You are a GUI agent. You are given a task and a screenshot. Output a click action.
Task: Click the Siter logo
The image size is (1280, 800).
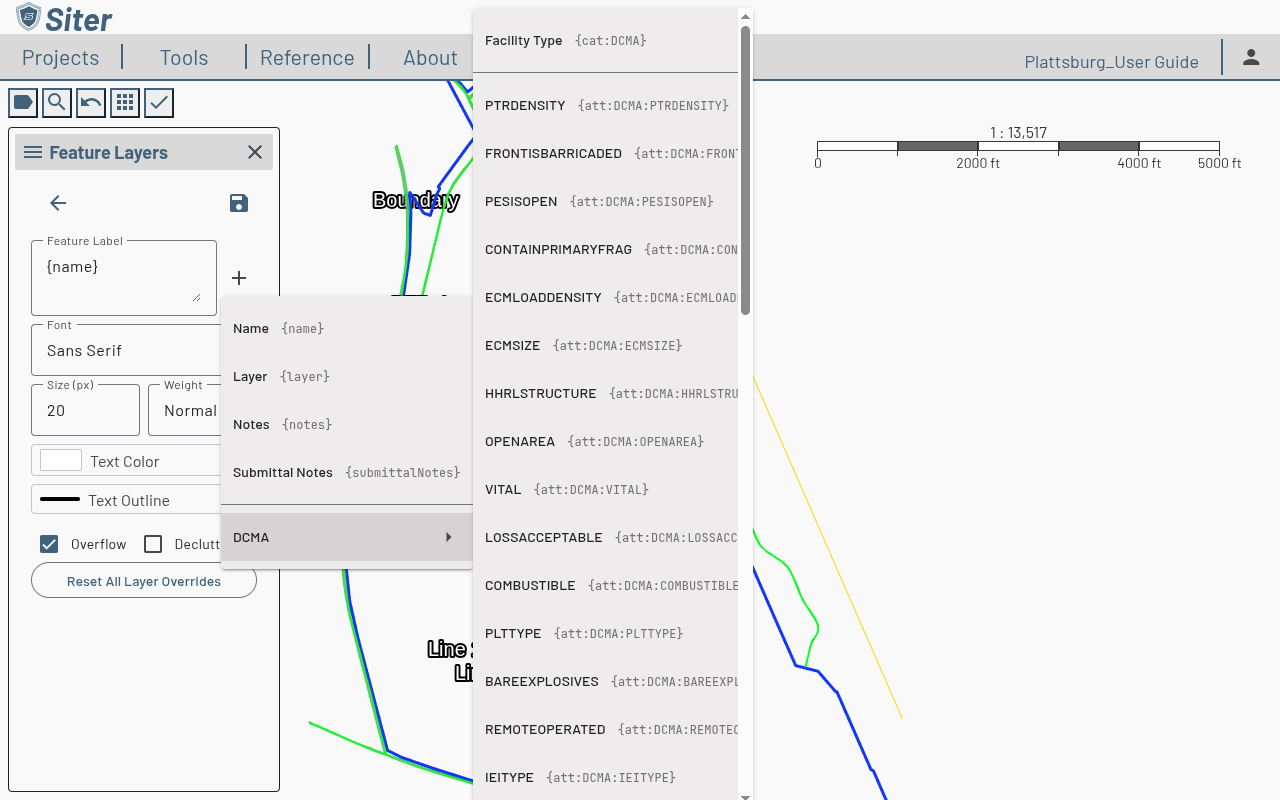click(x=64, y=18)
